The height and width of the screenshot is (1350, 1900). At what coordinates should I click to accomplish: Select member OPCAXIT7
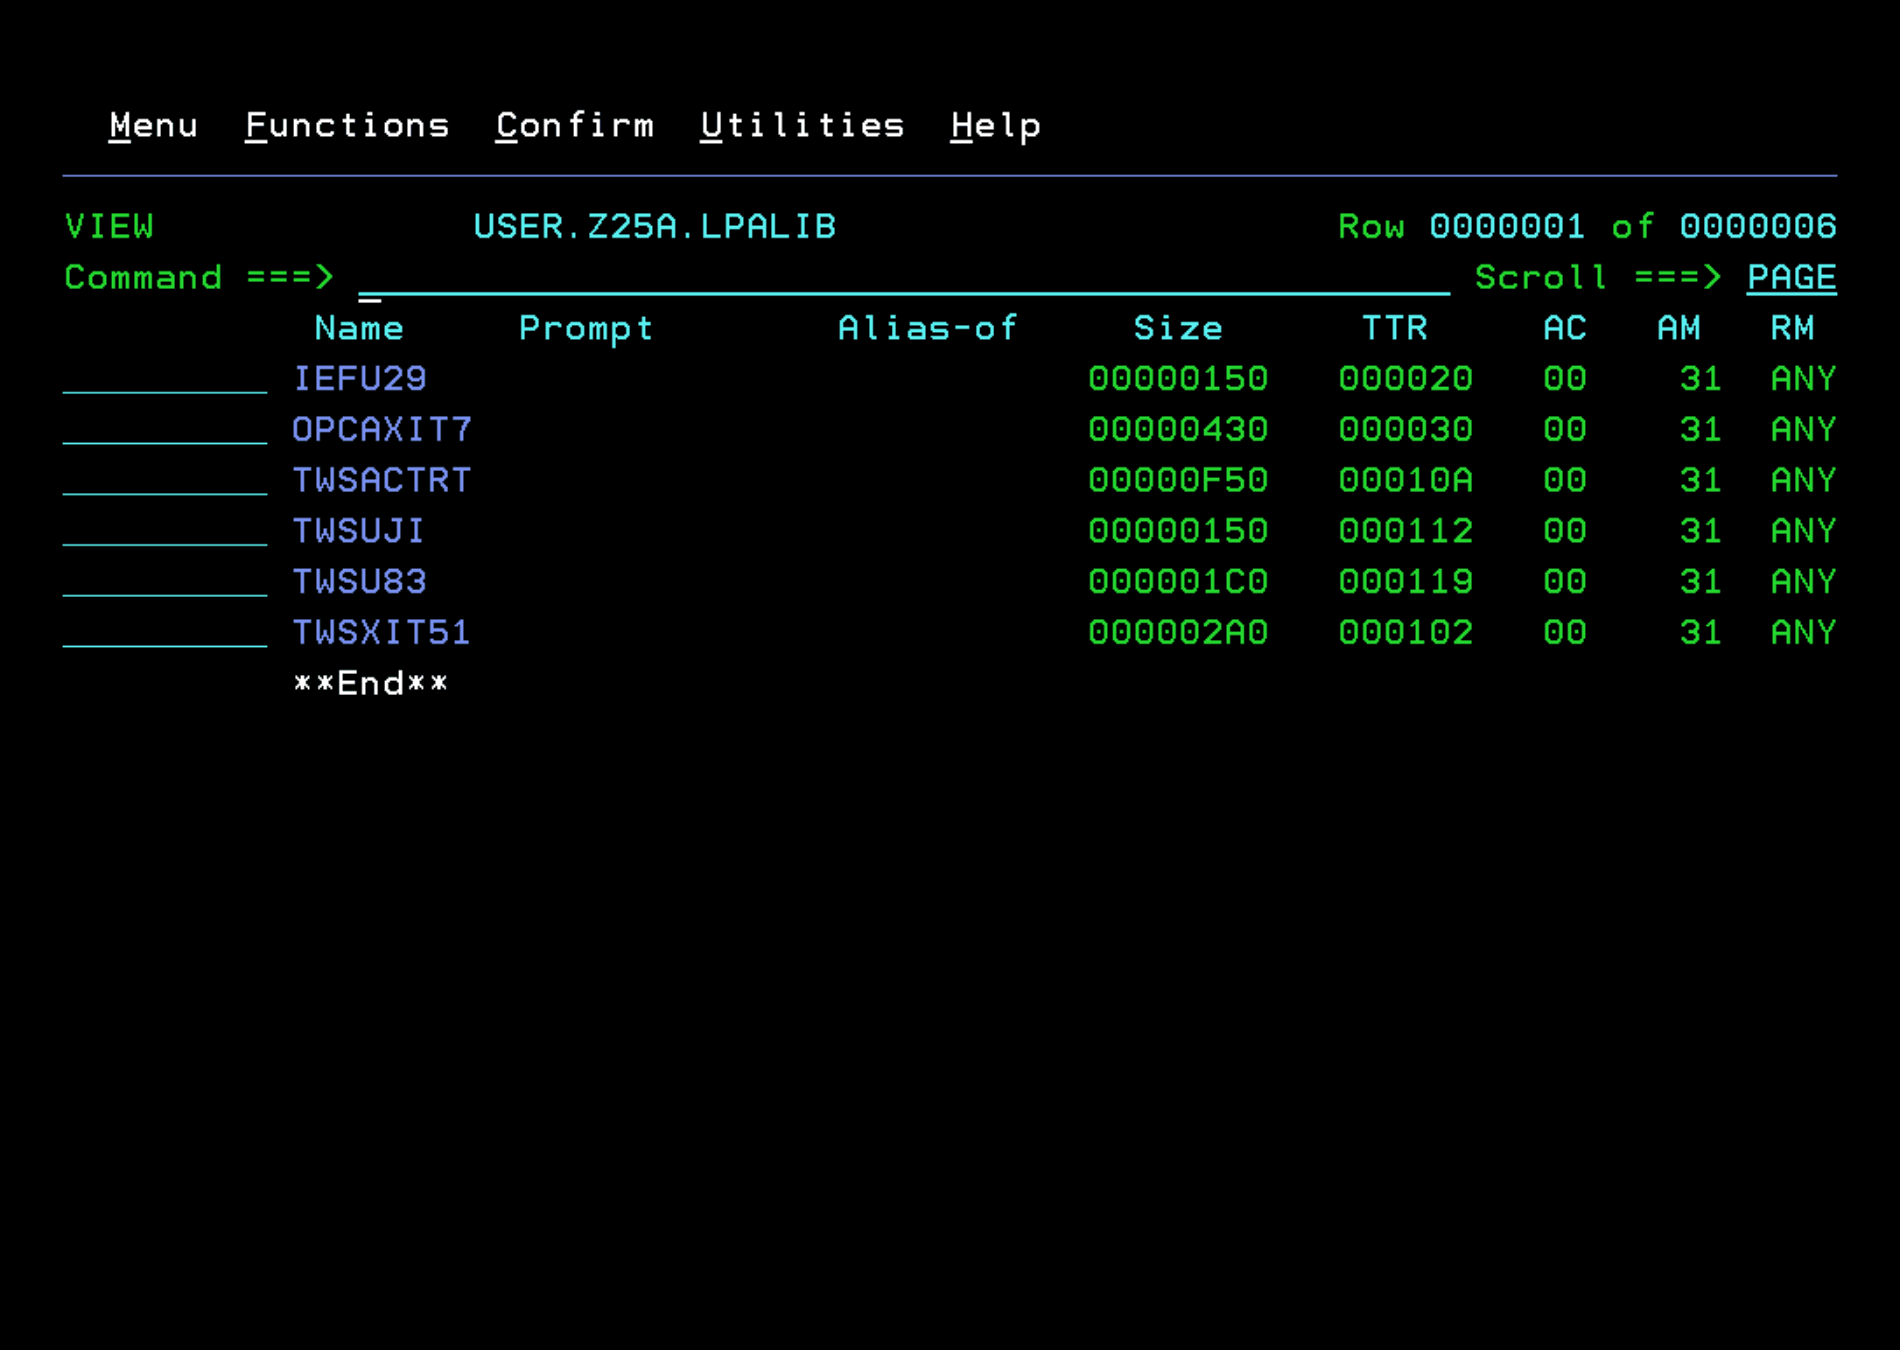[x=381, y=430]
